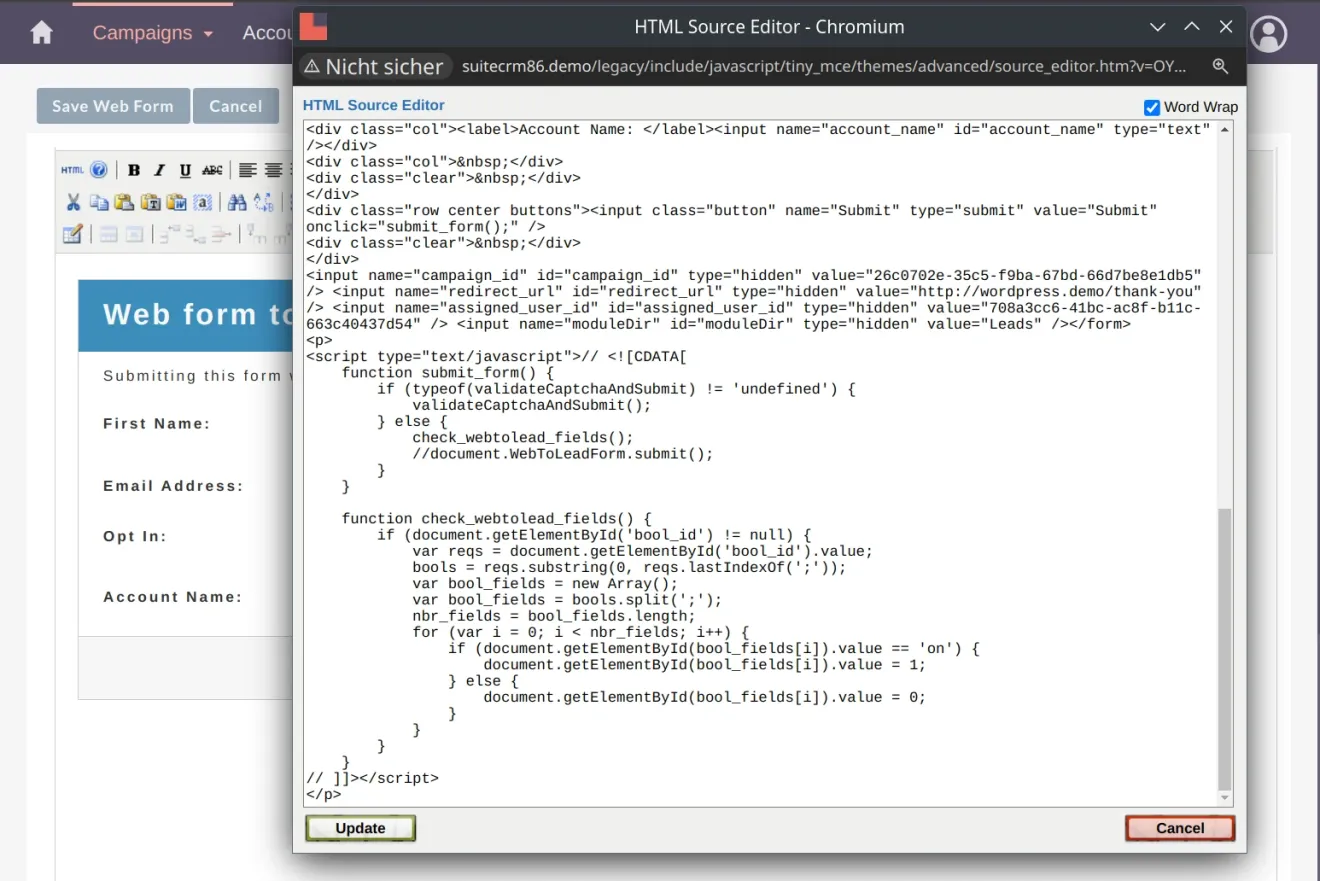The width and height of the screenshot is (1320, 881).
Task: Apply italic formatting using the toolbar icon
Action: click(x=160, y=170)
